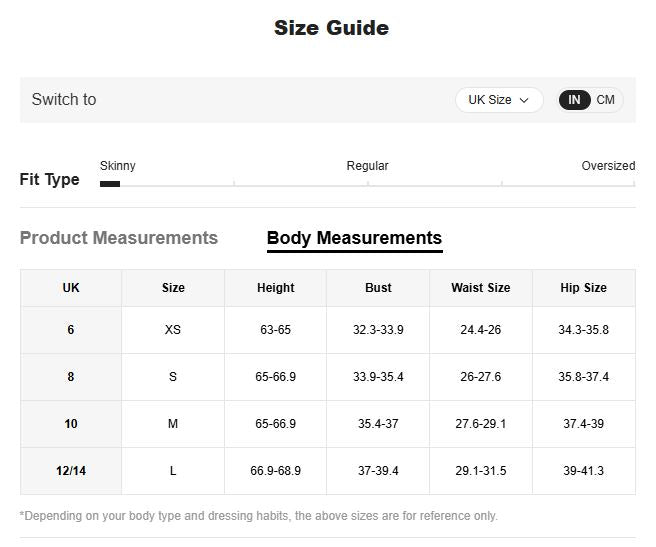
Task: Open the UK Size dropdown
Action: [x=498, y=100]
